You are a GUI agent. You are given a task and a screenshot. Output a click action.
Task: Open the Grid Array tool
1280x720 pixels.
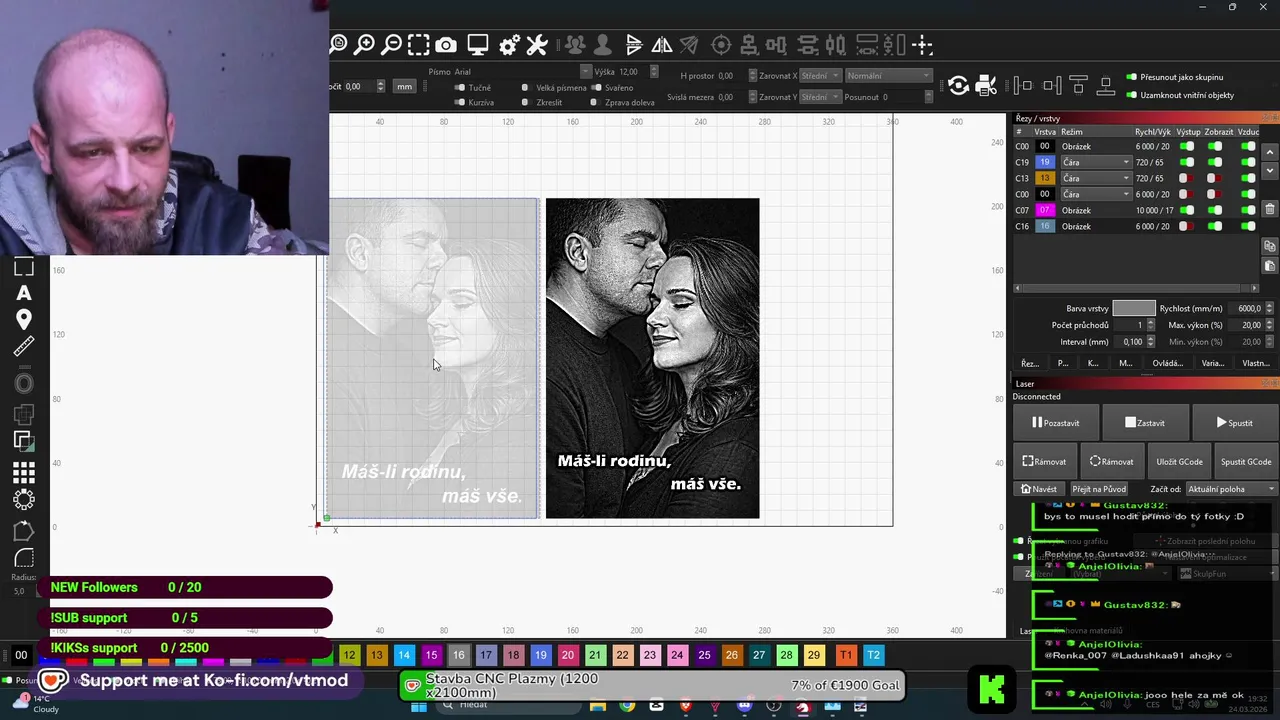(24, 472)
